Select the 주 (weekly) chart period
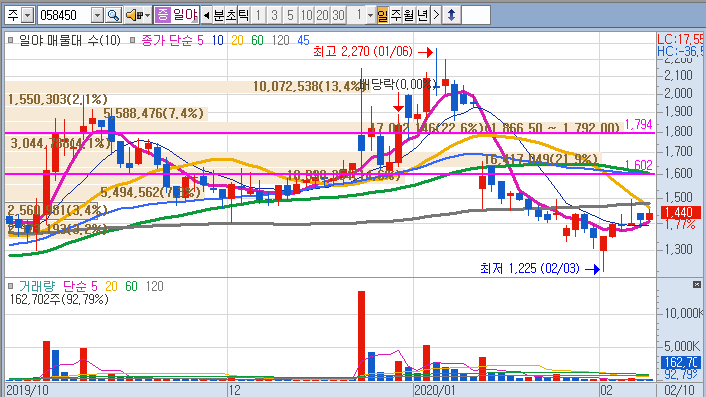 click(x=396, y=15)
